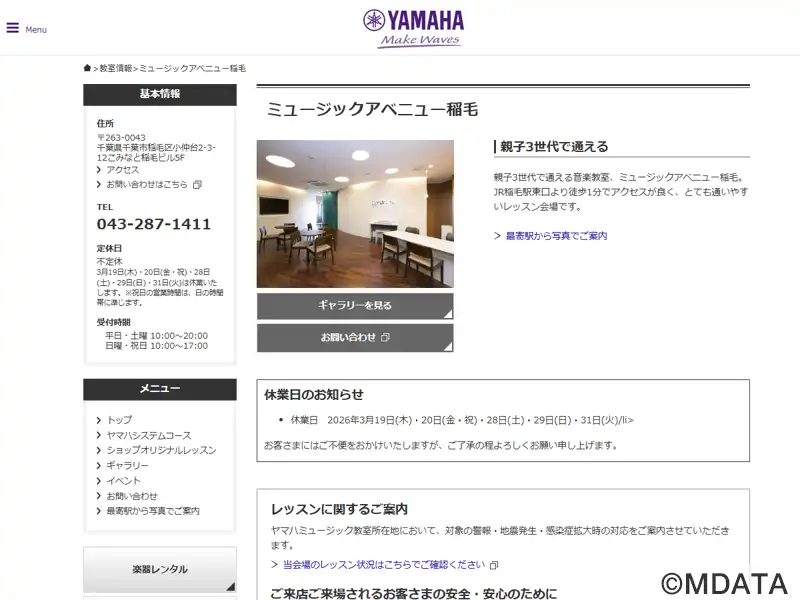Screen dimensions: 800x600
Task: Click the ミュージックアベニュー稲毛 page heading
Action: pos(372,109)
